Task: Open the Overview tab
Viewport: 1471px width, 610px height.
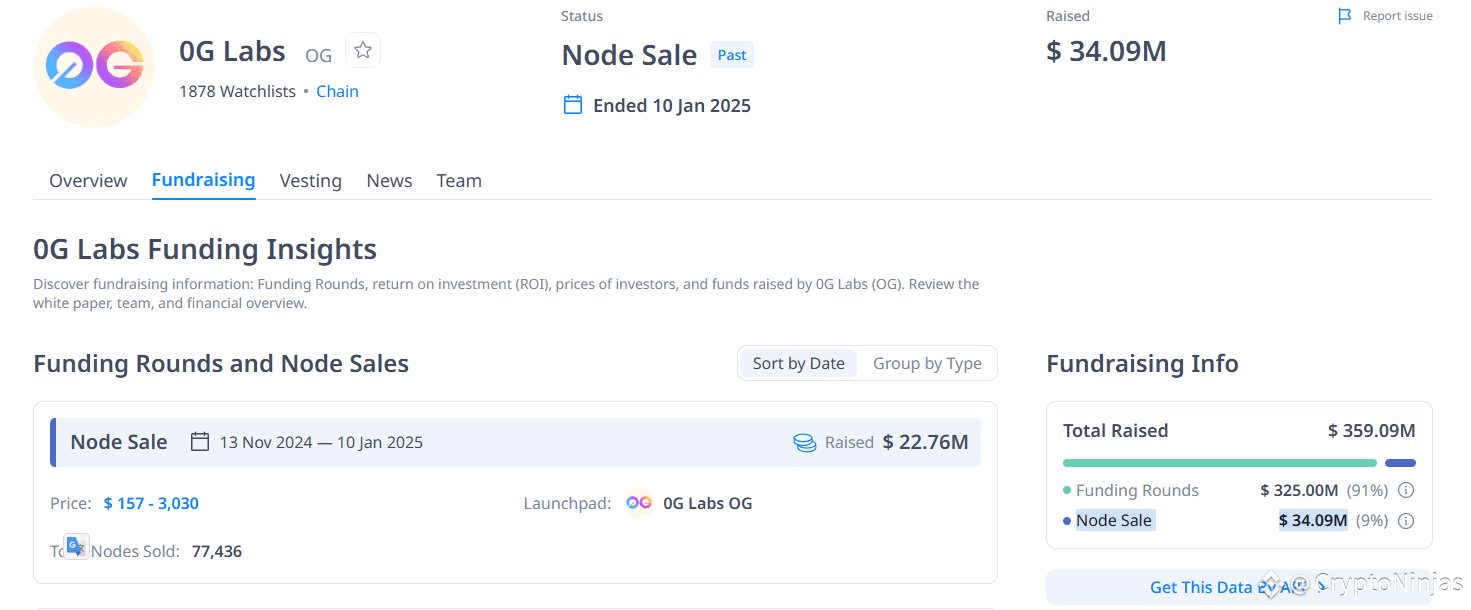Action: [x=88, y=181]
